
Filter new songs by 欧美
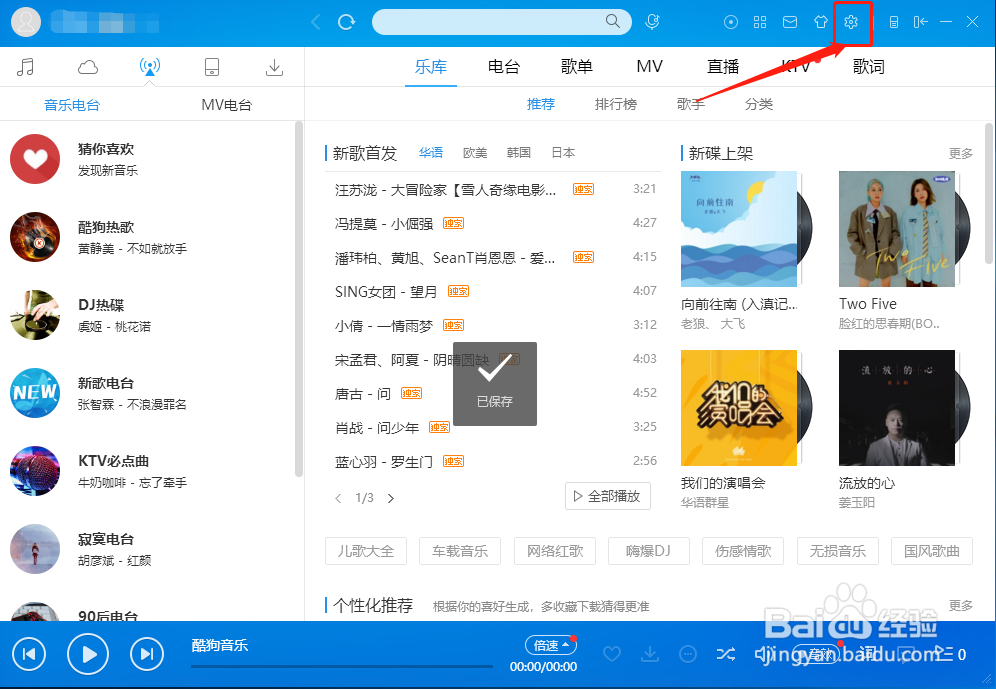point(474,152)
